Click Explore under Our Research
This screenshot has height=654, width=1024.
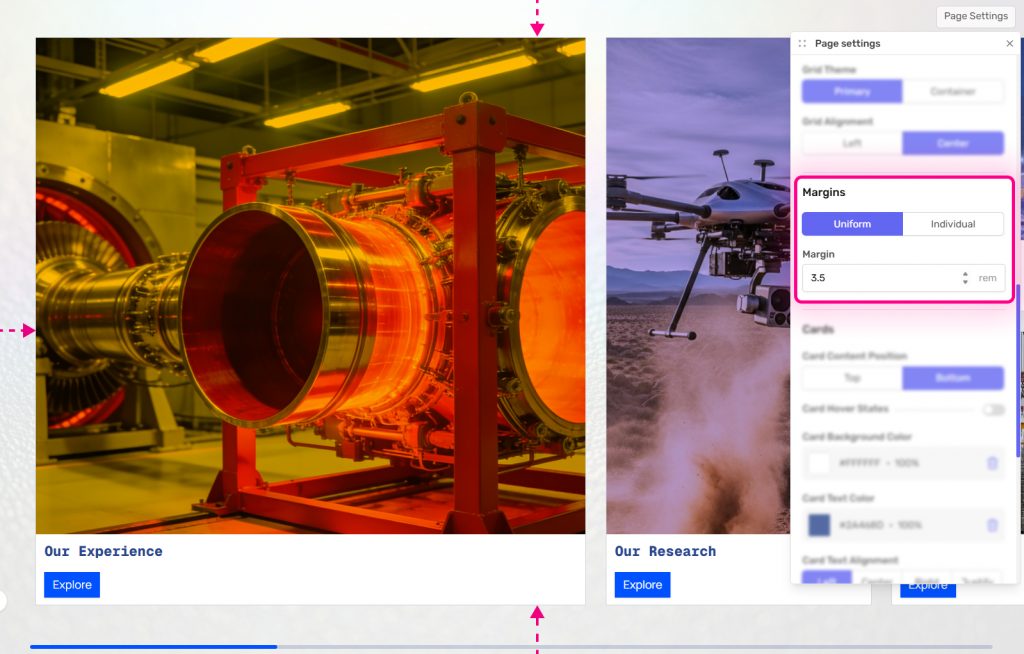coord(642,585)
